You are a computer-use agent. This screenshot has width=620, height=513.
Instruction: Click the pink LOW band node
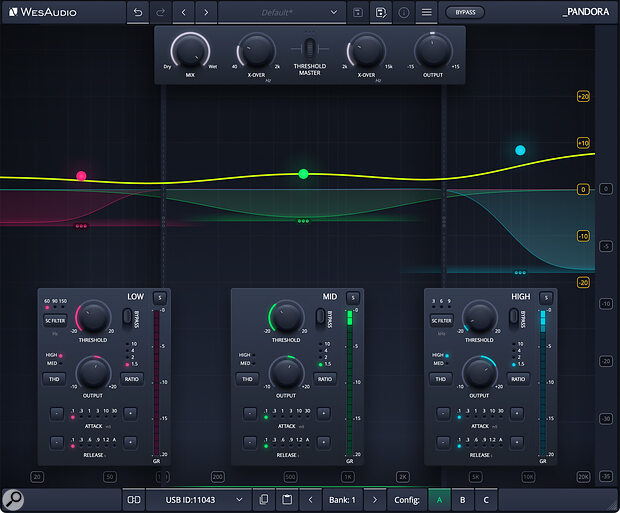(81, 176)
